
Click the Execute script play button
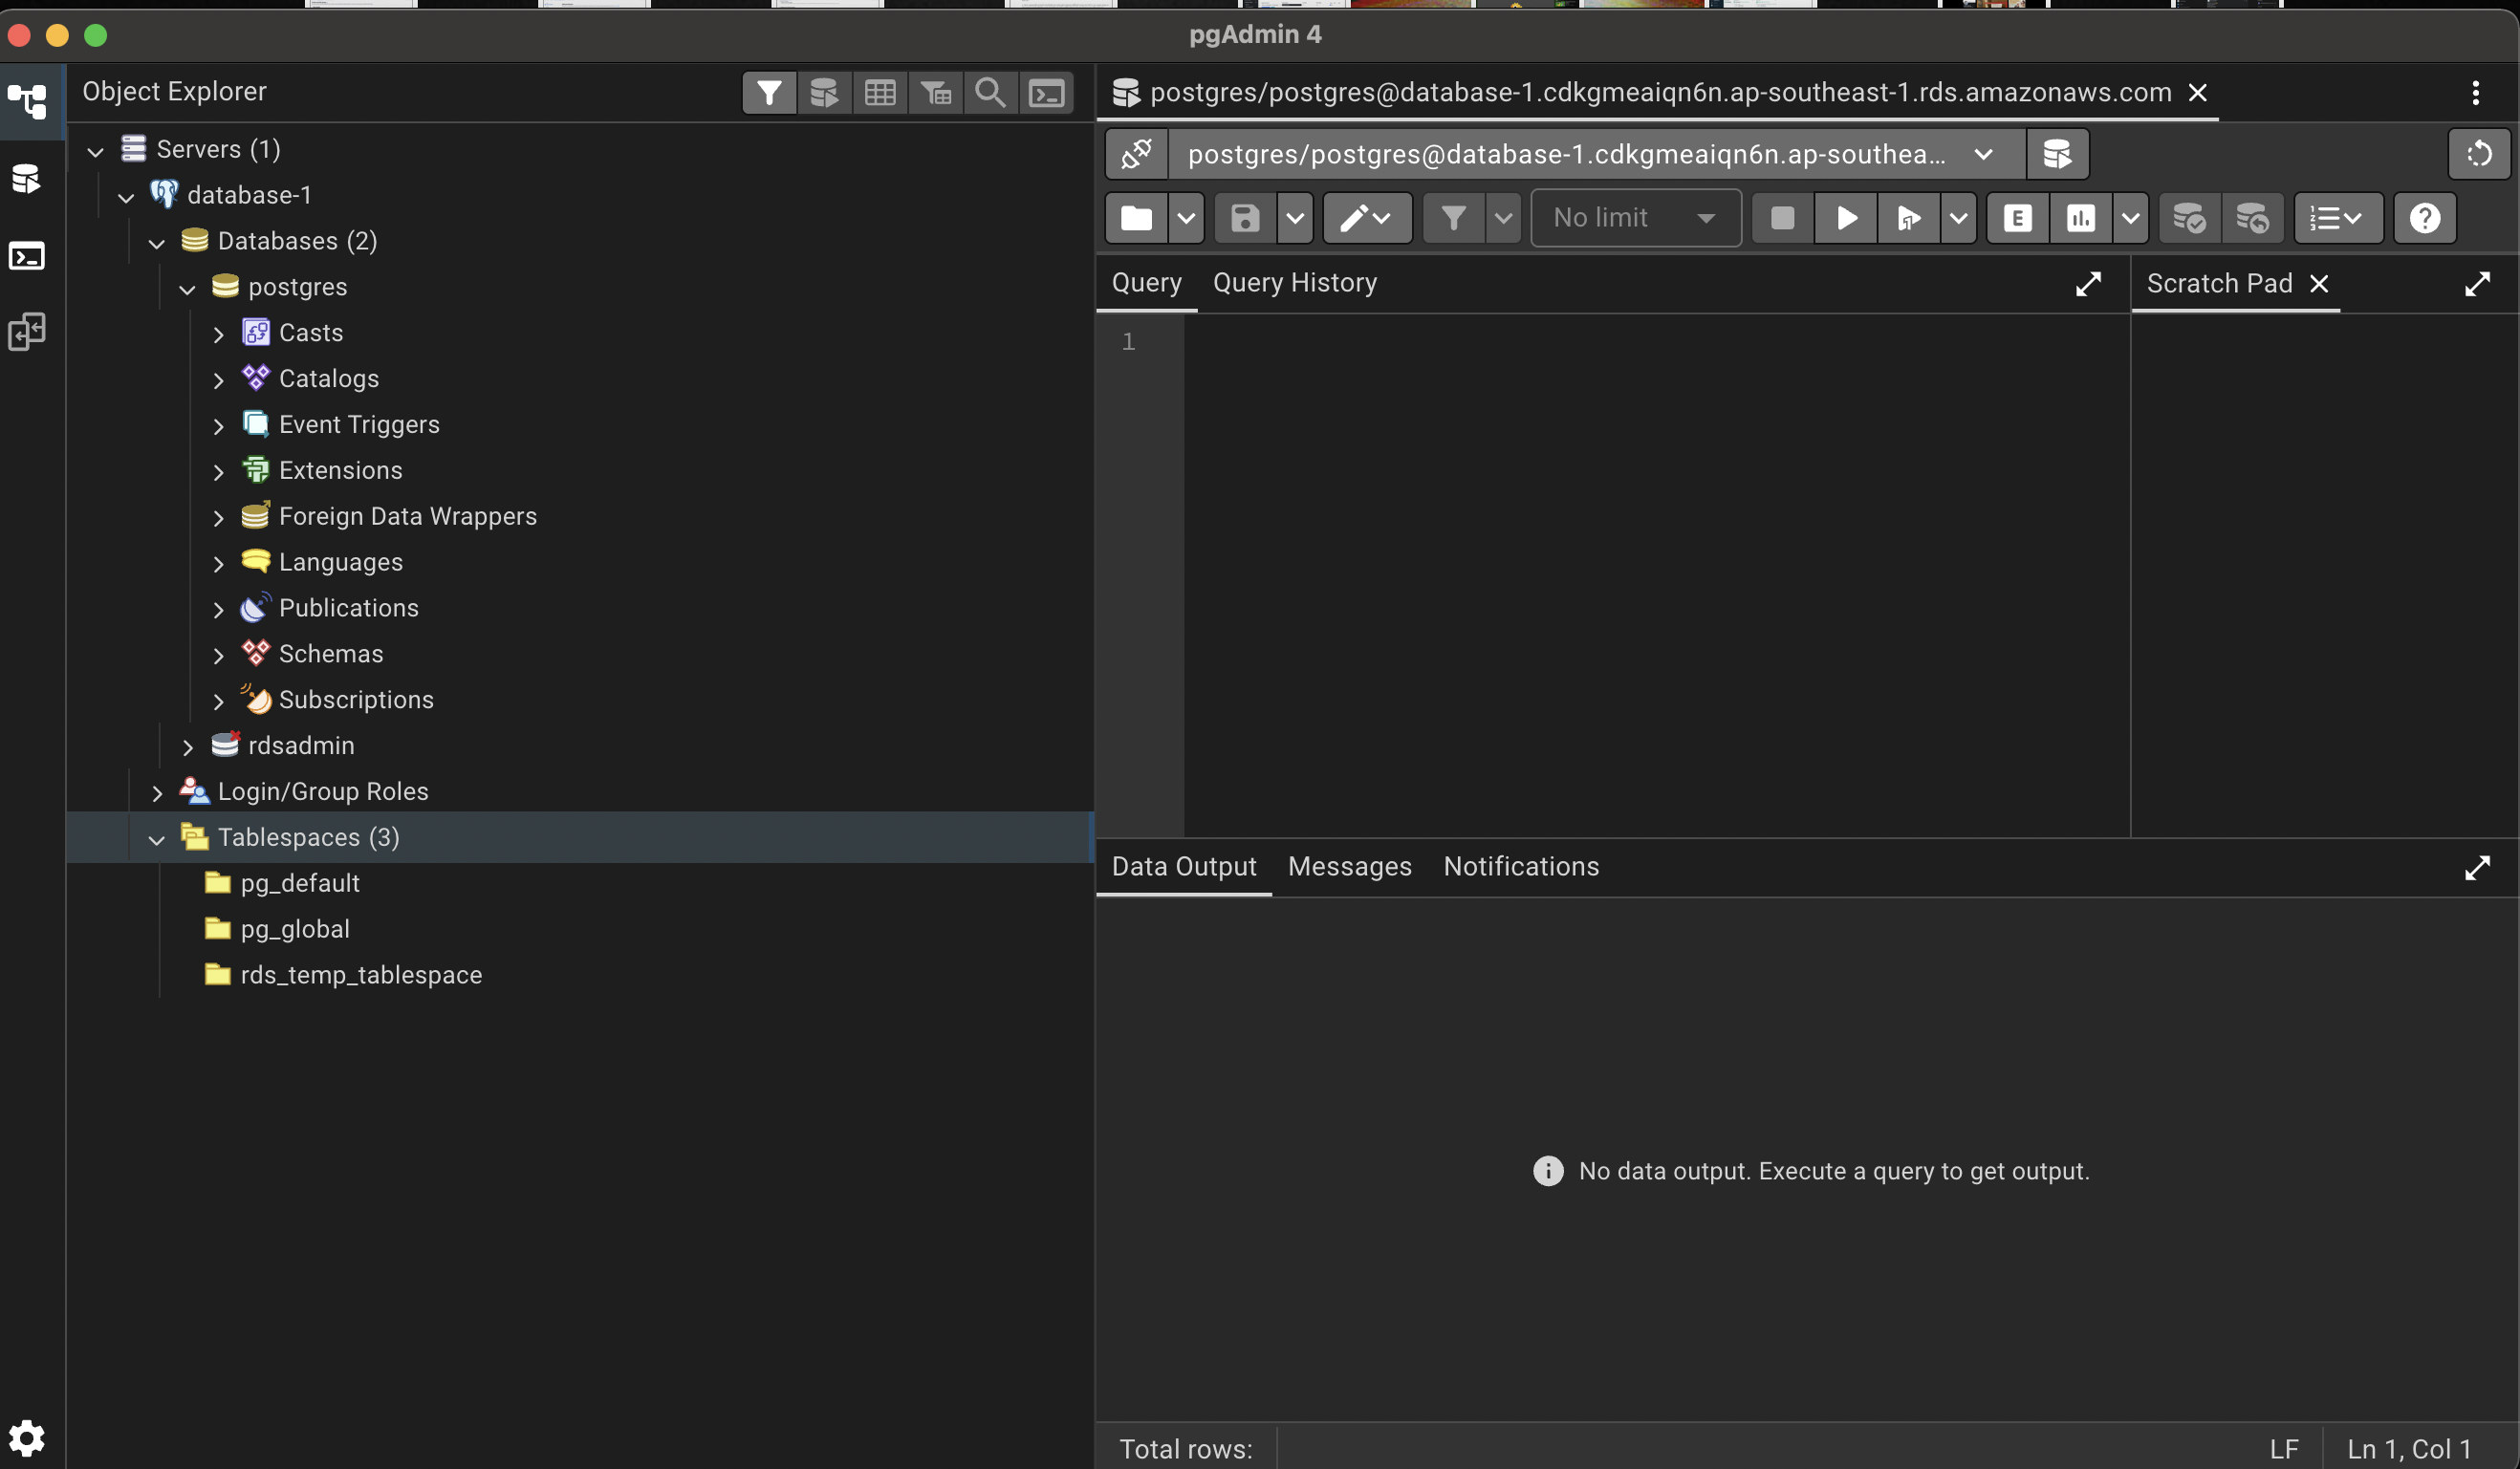[x=1846, y=218]
